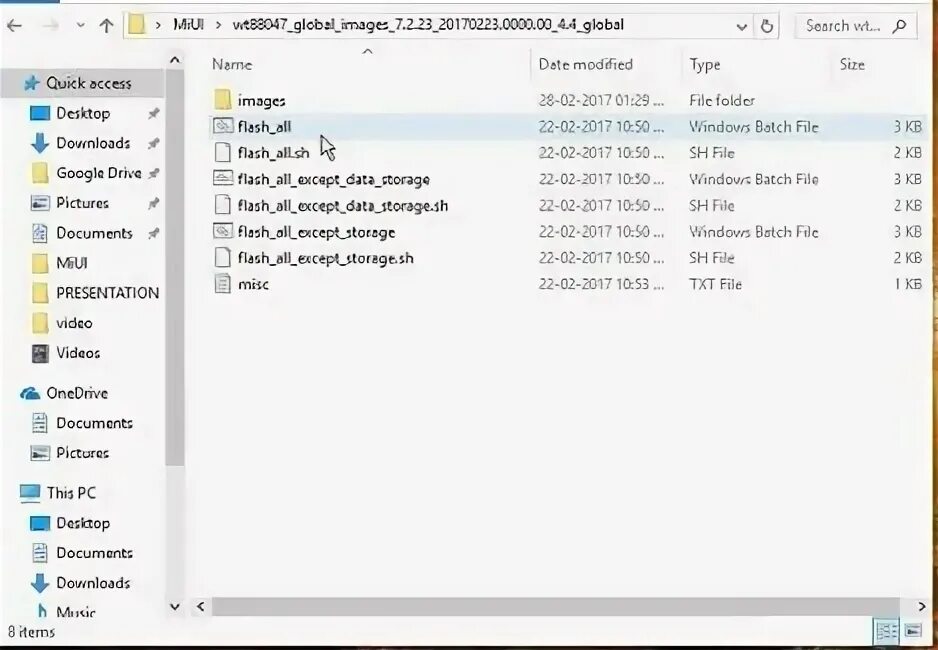Select the flash_all batch file icon
This screenshot has height=650, width=938.
[x=223, y=126]
